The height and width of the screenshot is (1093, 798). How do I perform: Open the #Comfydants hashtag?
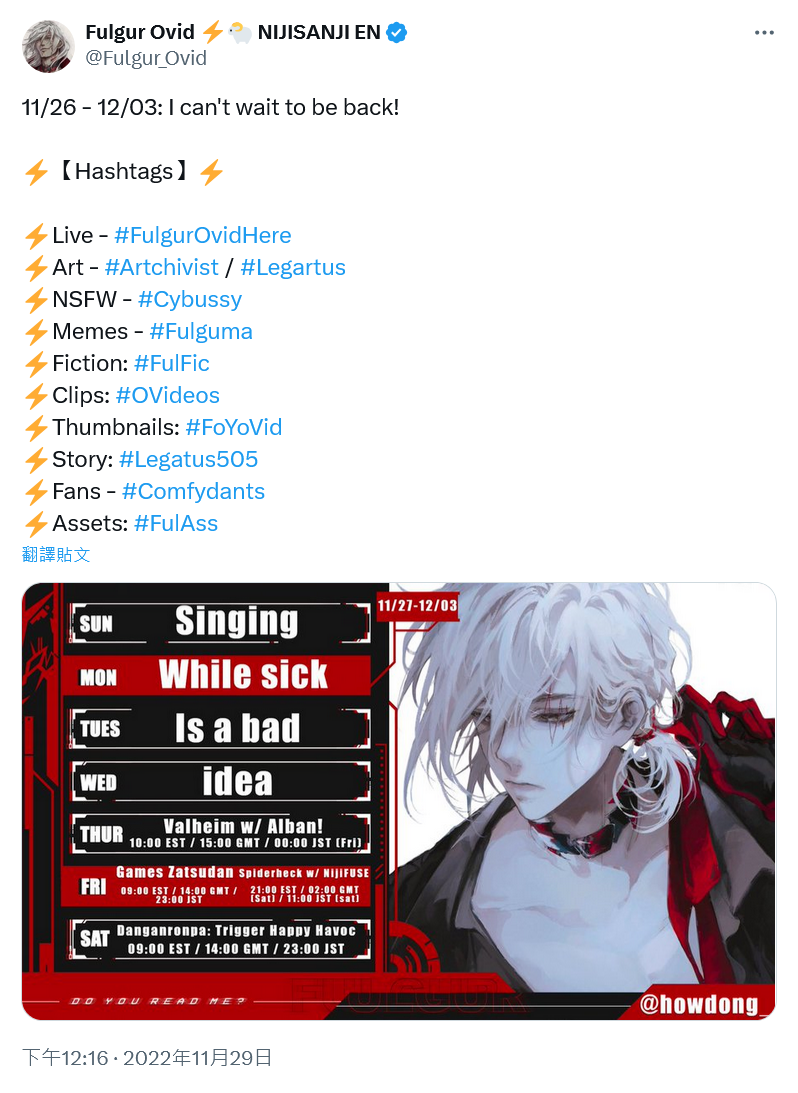point(193,492)
